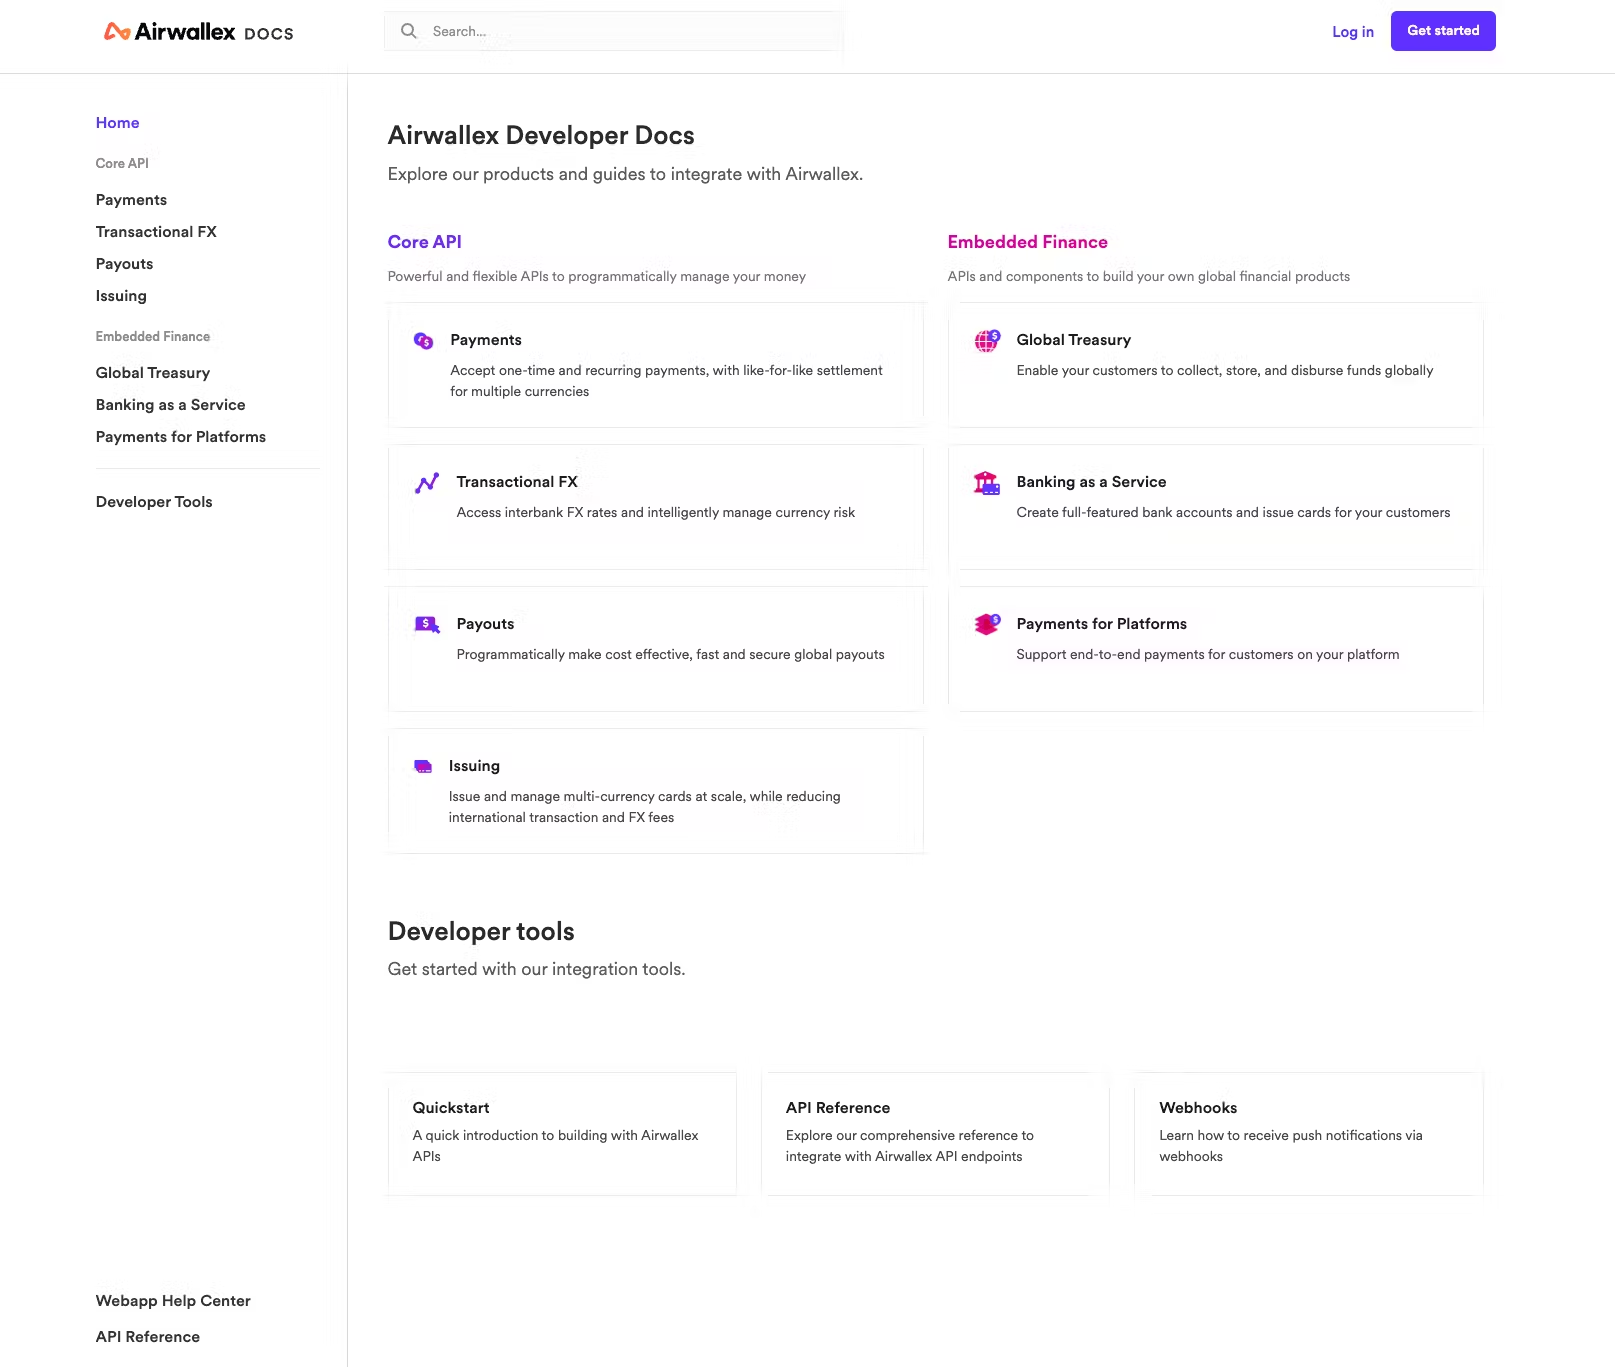This screenshot has width=1615, height=1367.
Task: Open the Webhooks card
Action: (1308, 1134)
